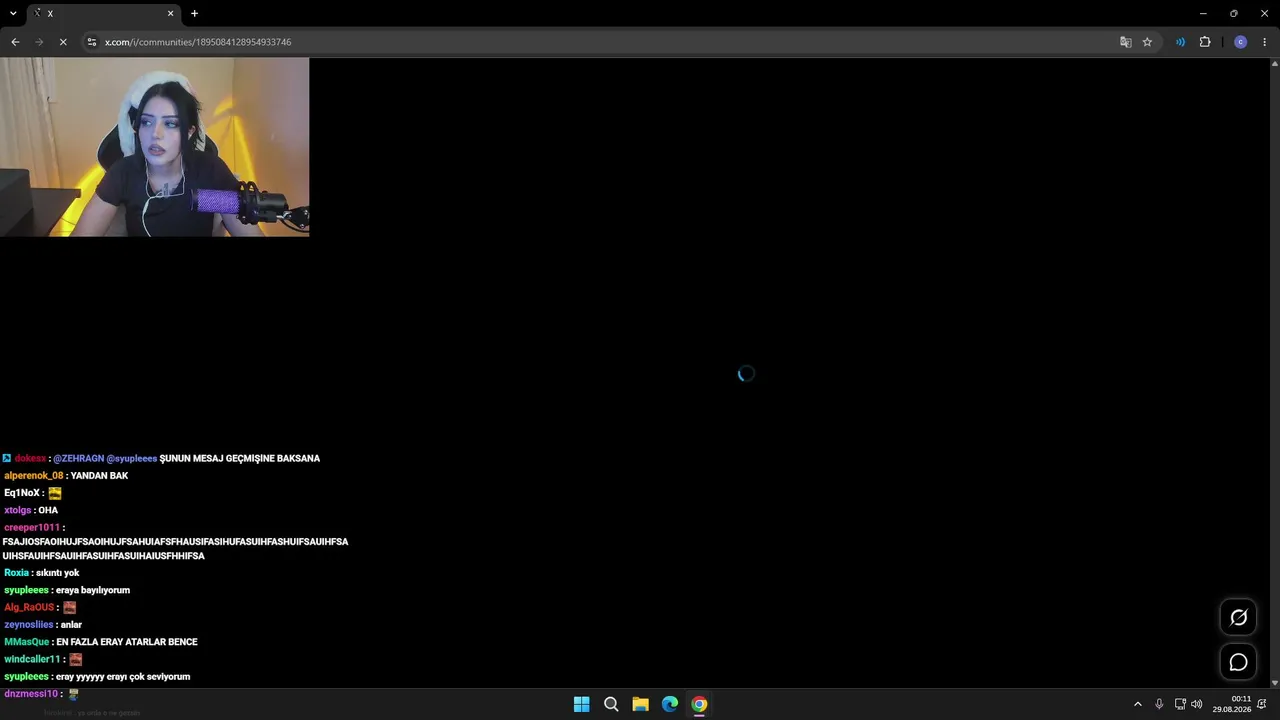
Task: Click the windcaller11 chat username
Action: click(32, 659)
